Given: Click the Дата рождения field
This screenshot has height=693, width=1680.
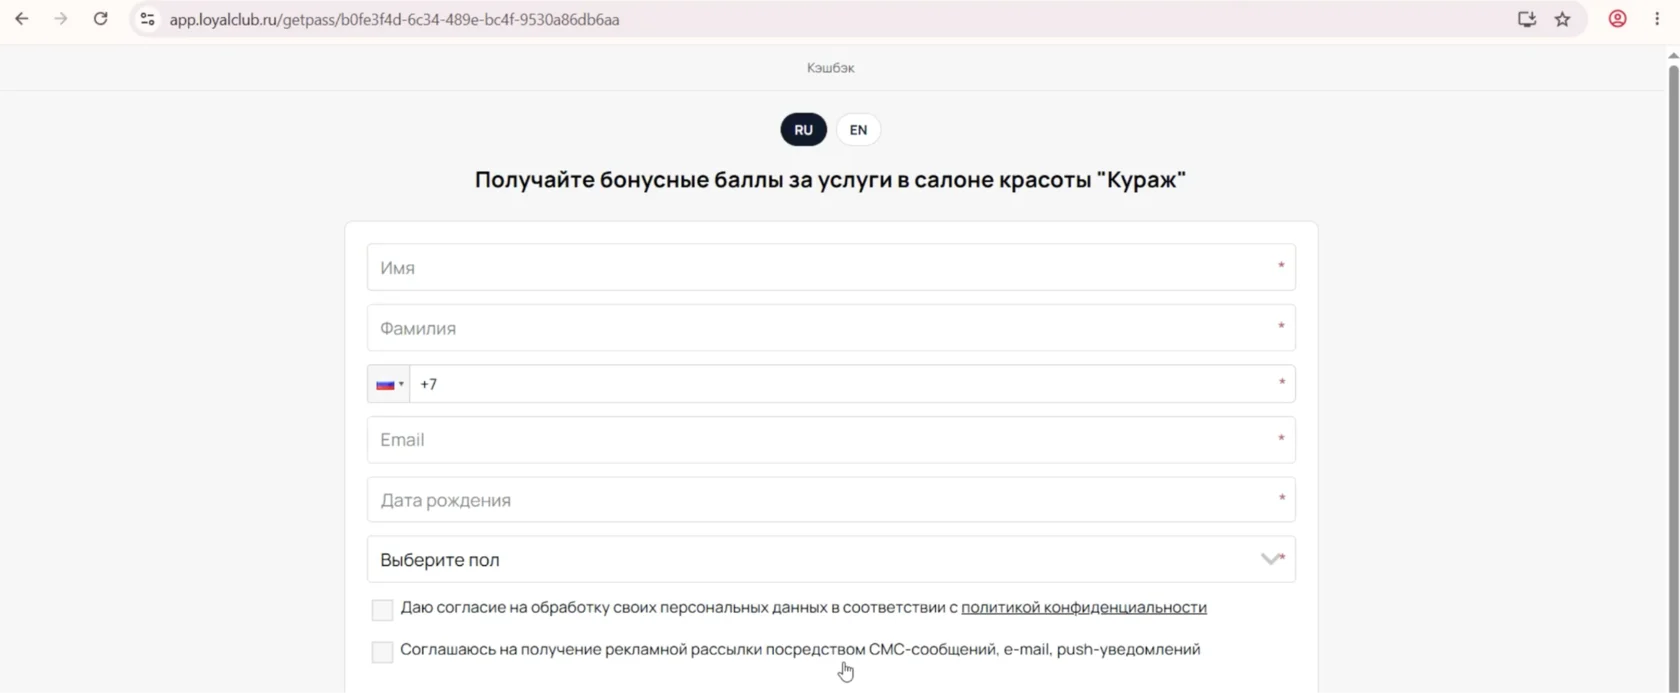Looking at the screenshot, I should [831, 499].
